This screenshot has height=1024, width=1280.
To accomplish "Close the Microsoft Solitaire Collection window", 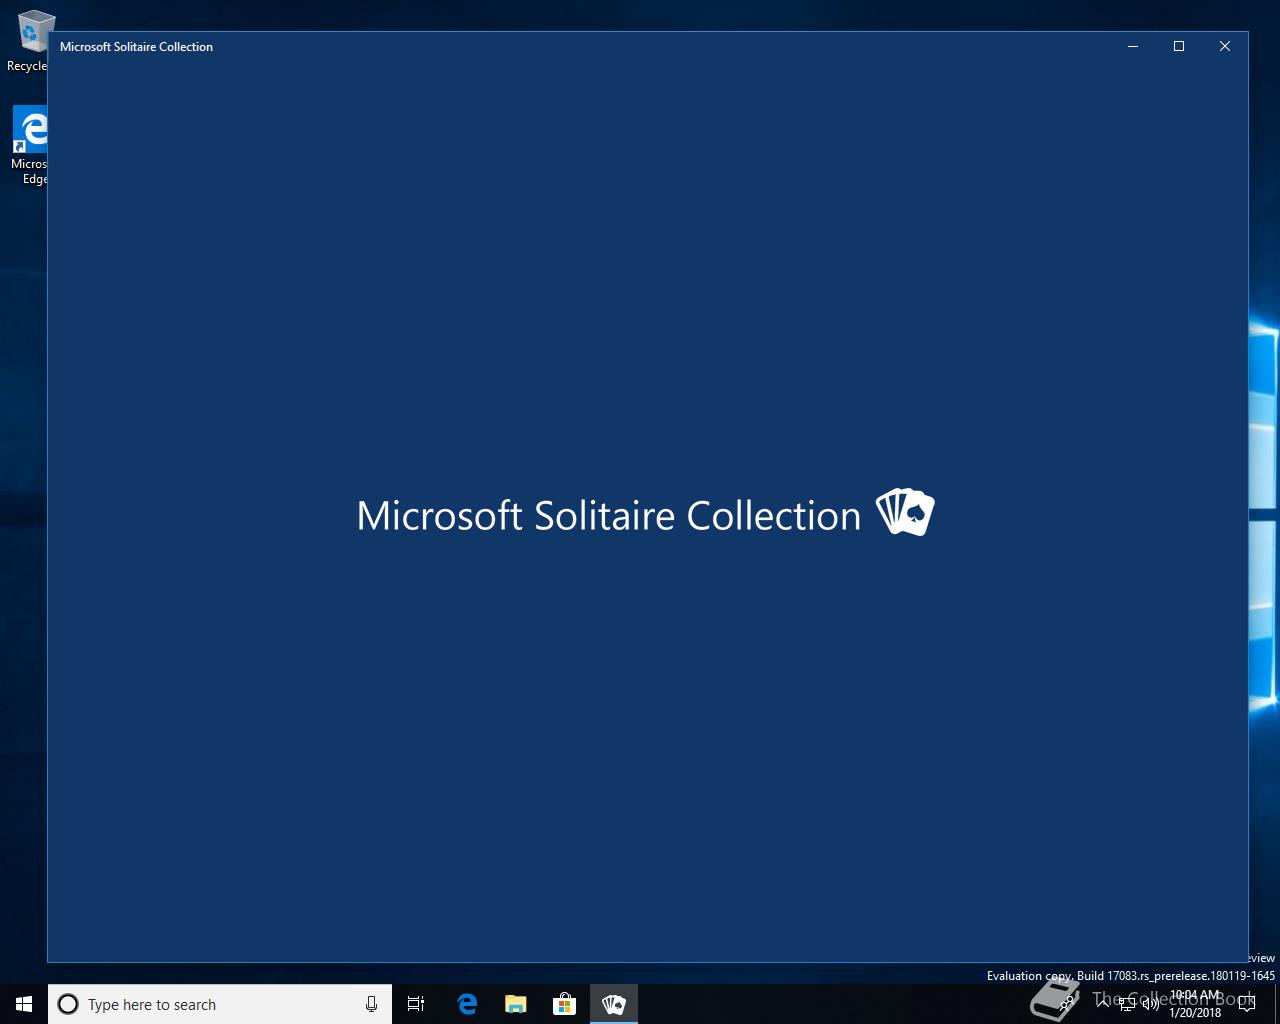I will (x=1225, y=46).
